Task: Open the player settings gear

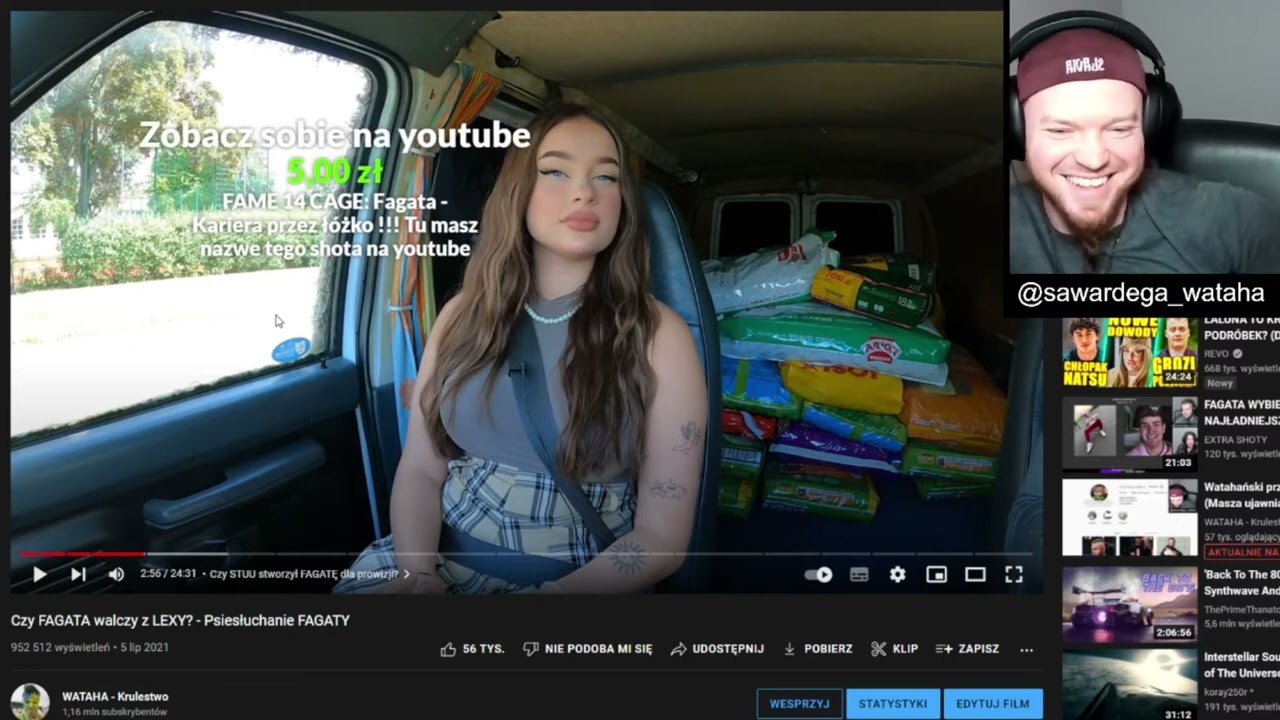Action: pyautogui.click(x=897, y=574)
